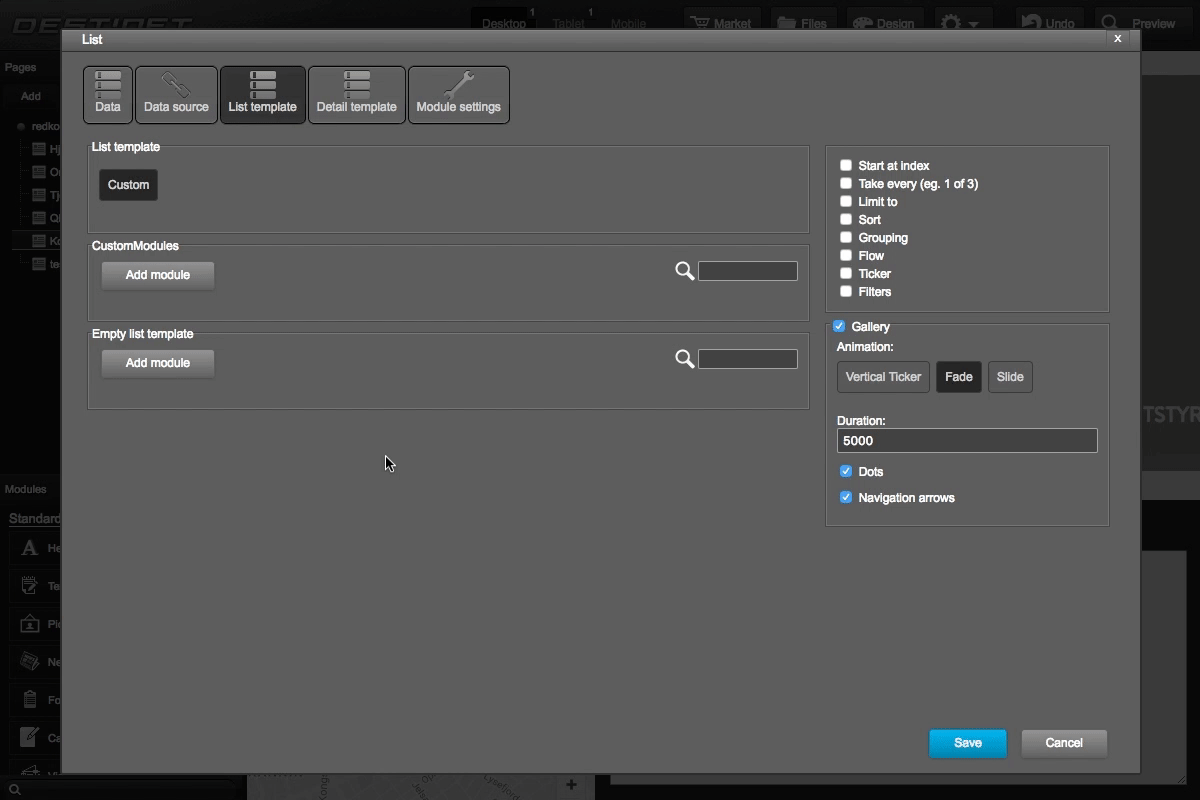The height and width of the screenshot is (800, 1200).
Task: Open Preview via the magnifier icon
Action: 1110,22
